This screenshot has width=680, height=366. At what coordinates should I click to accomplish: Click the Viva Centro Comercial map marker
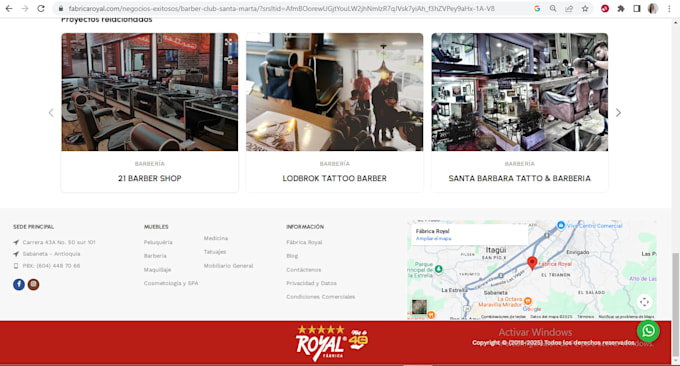(x=561, y=225)
